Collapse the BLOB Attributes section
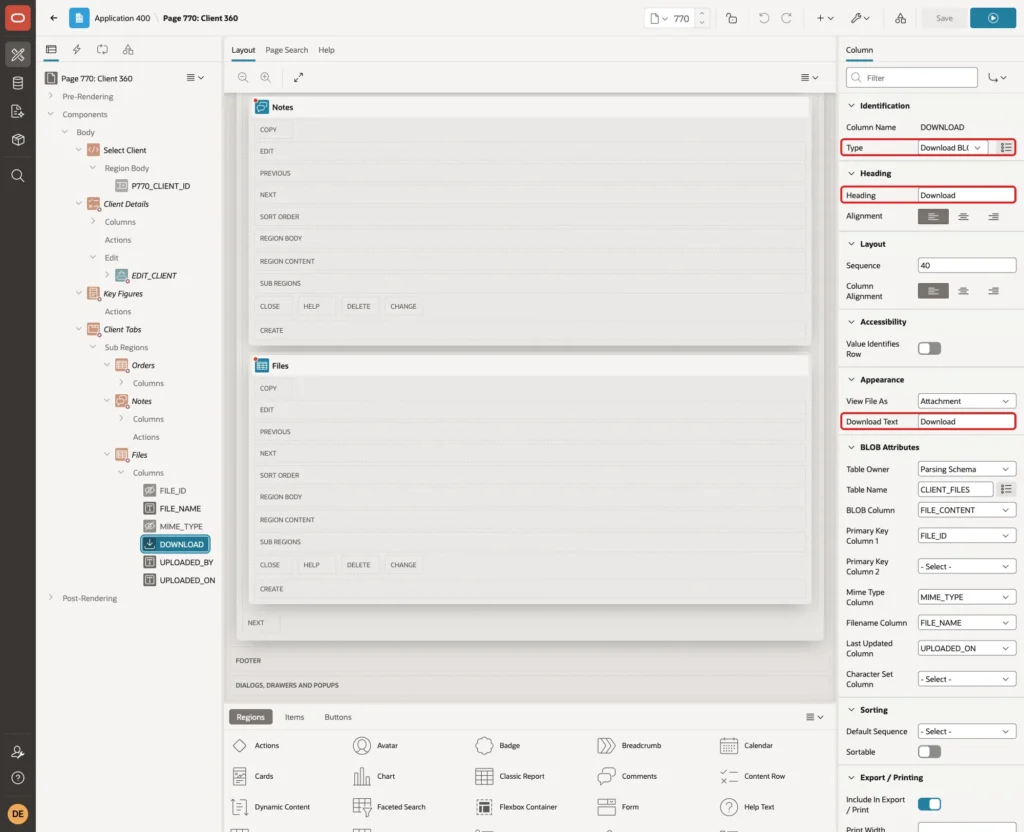The width and height of the screenshot is (1024, 832). (x=851, y=447)
